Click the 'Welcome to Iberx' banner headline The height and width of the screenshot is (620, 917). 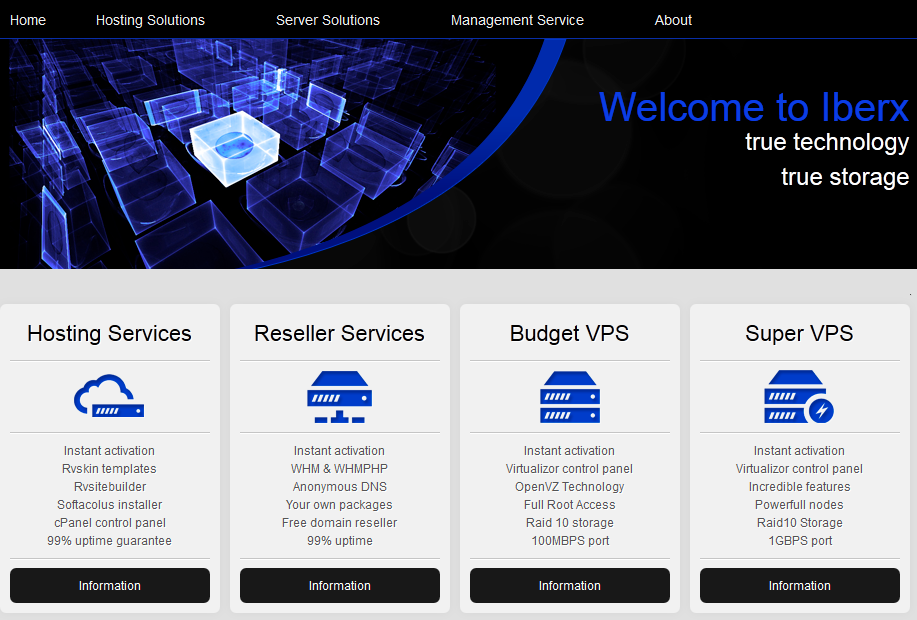(x=754, y=107)
